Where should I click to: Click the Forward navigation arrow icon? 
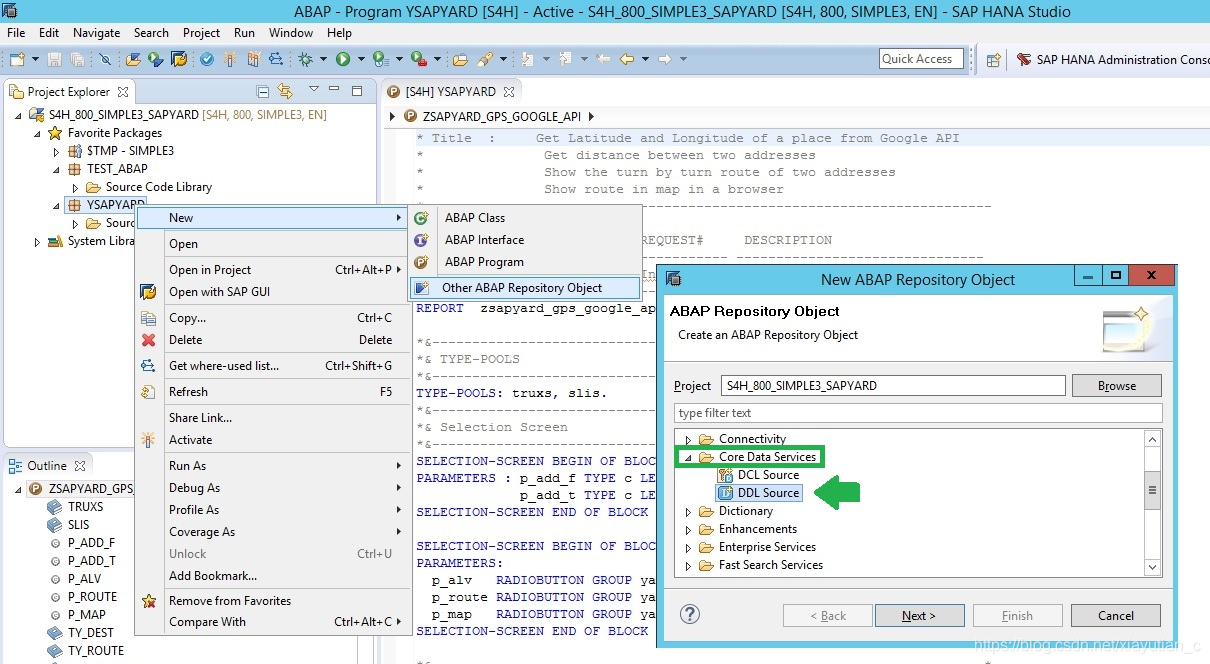click(664, 59)
